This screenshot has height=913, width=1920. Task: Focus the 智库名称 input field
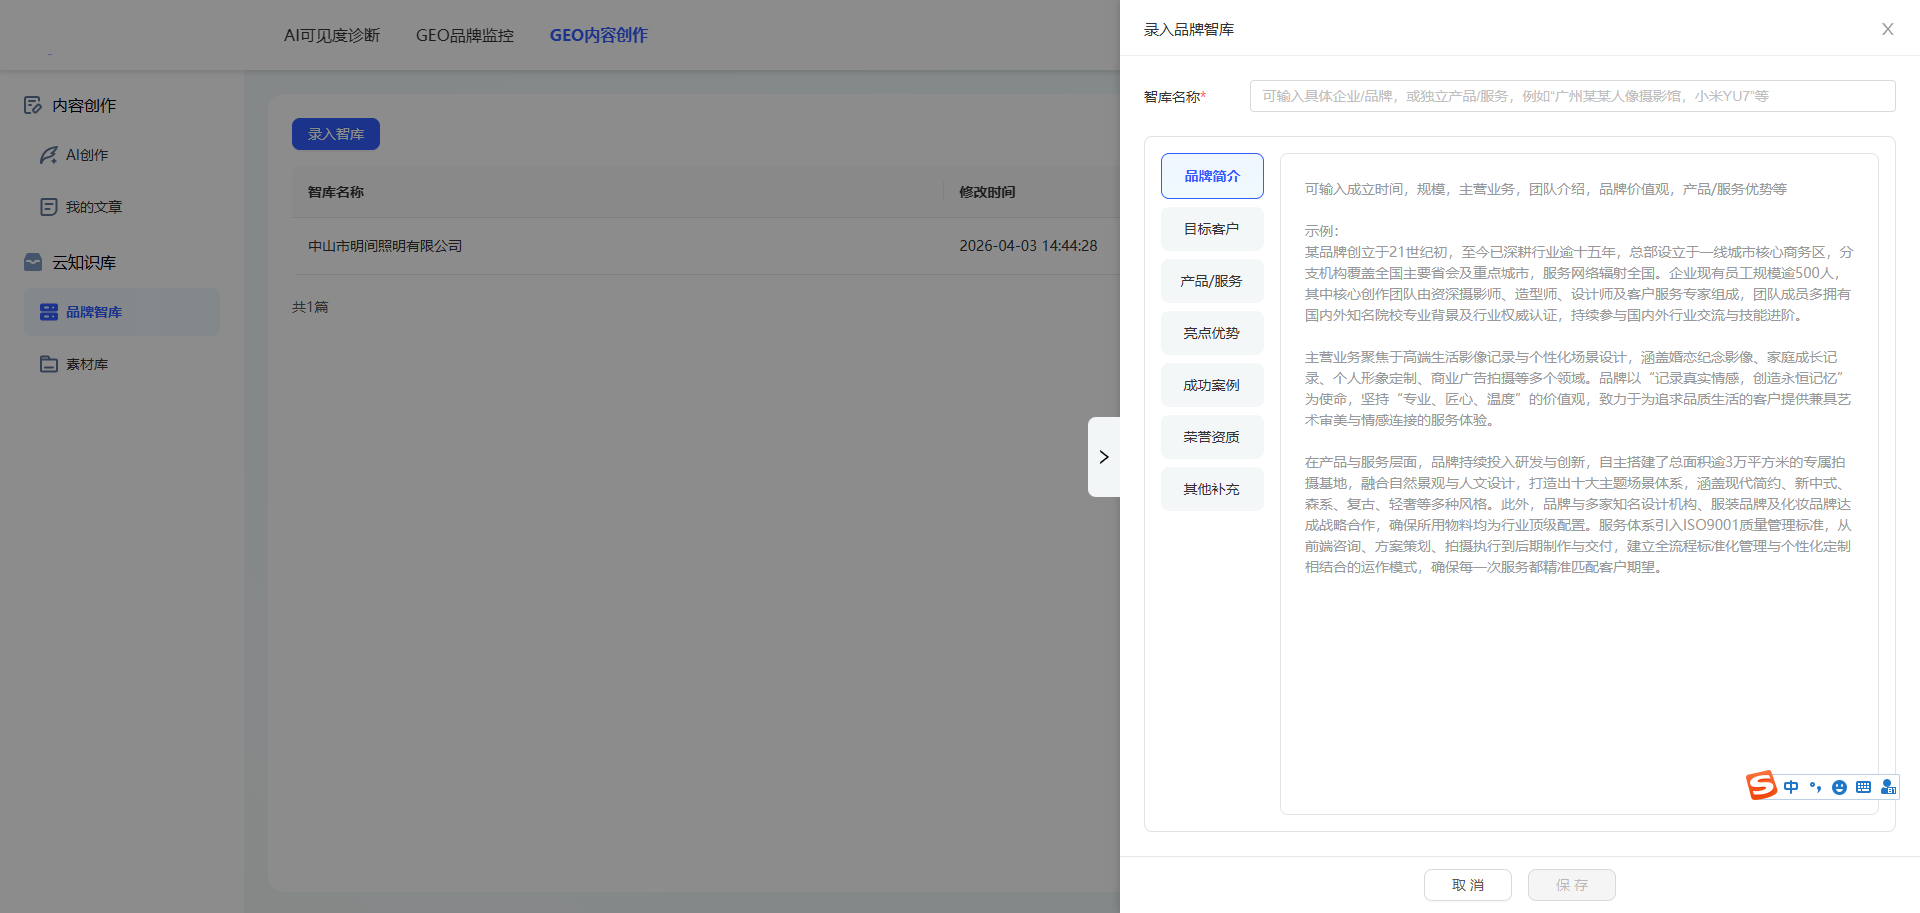[1572, 96]
